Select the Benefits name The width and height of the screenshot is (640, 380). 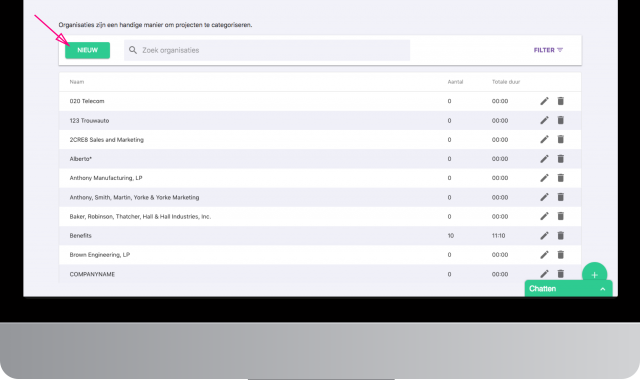(x=80, y=236)
